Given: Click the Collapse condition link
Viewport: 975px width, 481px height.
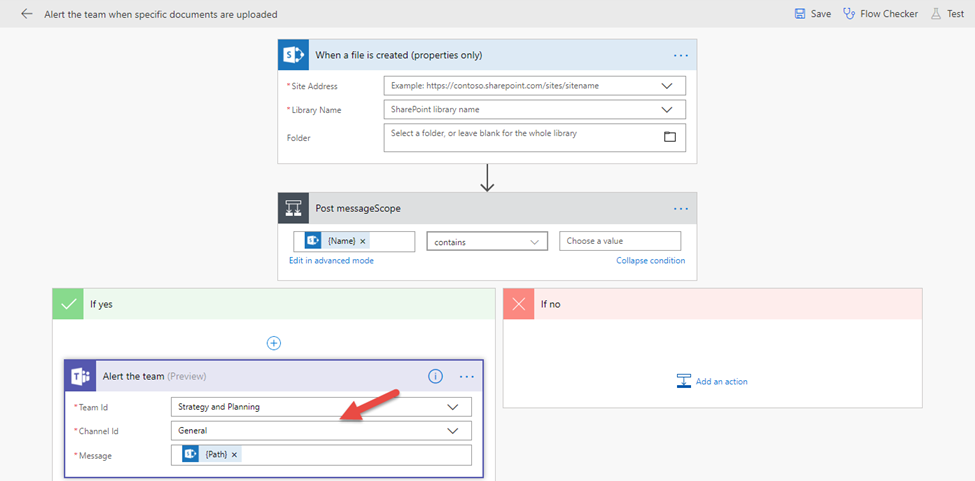Looking at the screenshot, I should [x=650, y=261].
